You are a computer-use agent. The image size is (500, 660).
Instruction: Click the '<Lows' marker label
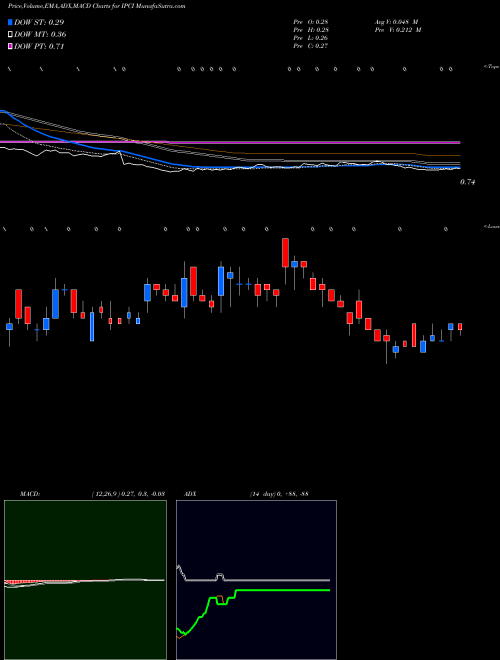click(x=491, y=226)
